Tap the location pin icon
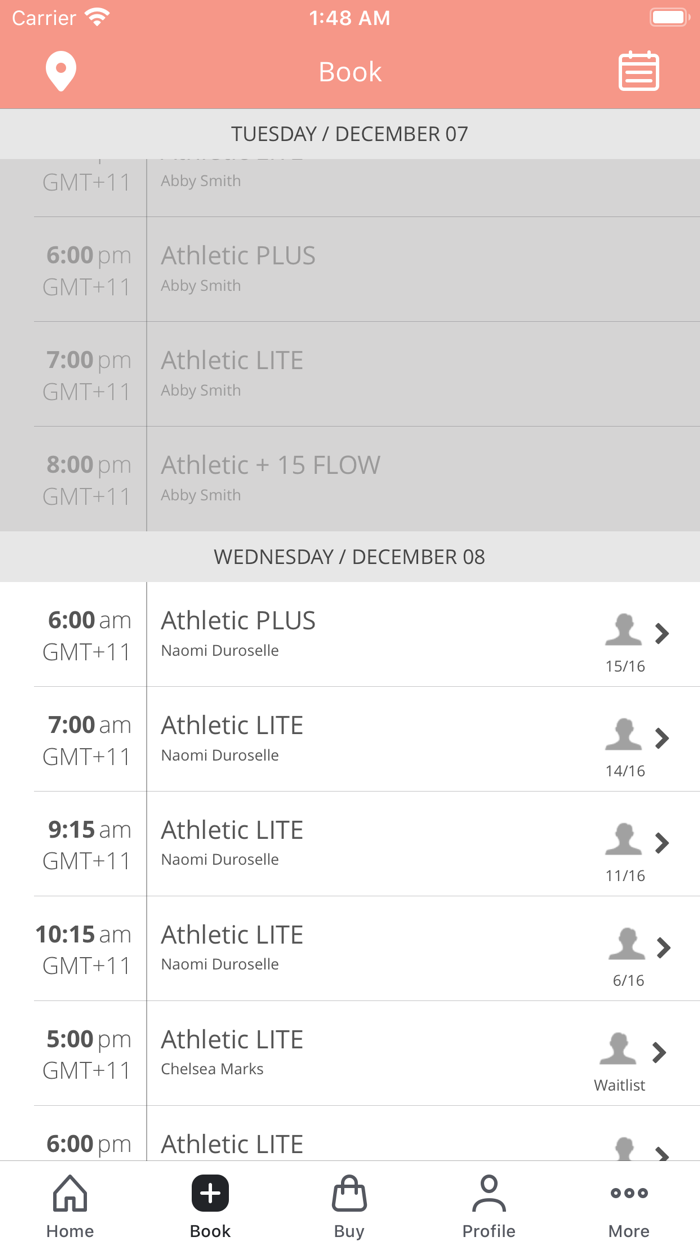This screenshot has width=700, height=1244. click(61, 72)
